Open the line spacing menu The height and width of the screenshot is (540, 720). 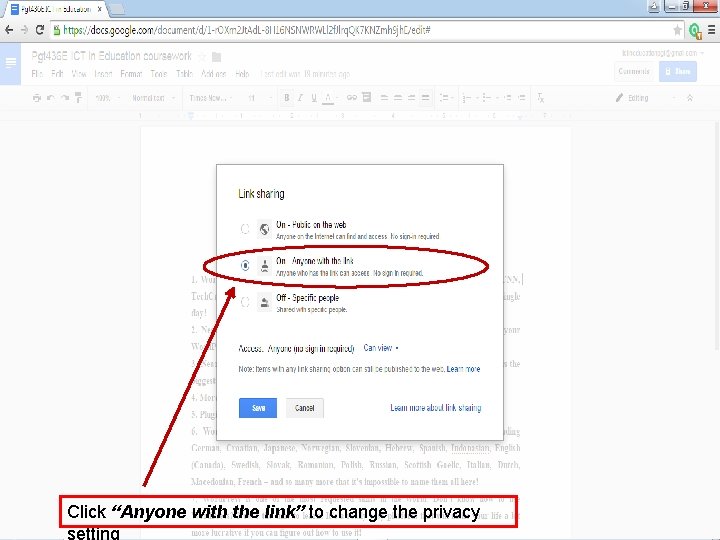tap(446, 98)
